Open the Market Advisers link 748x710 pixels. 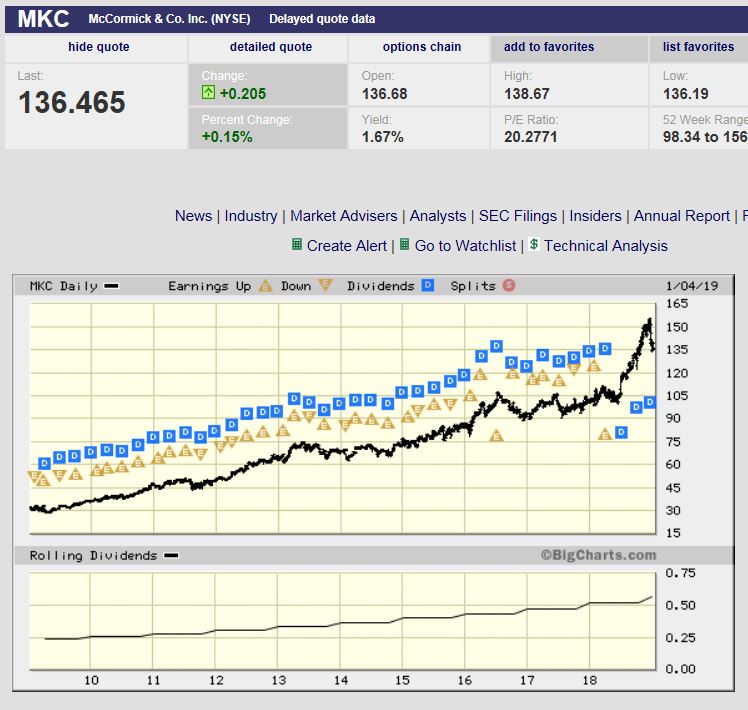point(343,216)
